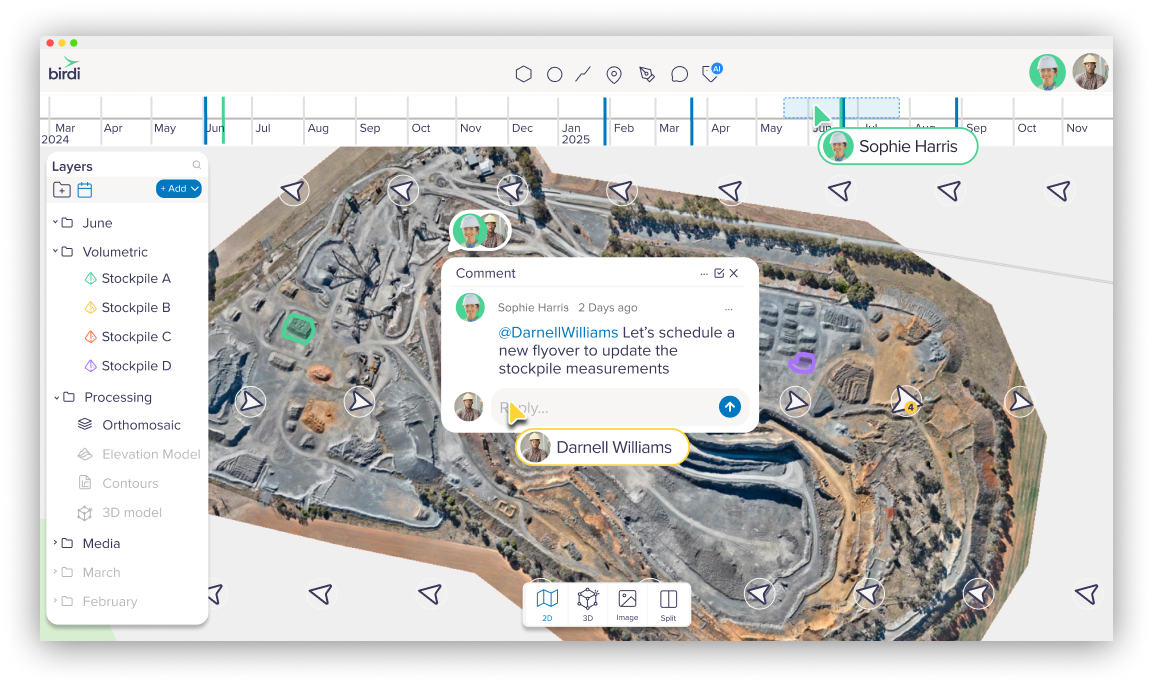Mention DarnellWilliams via the highlighted link
This screenshot has width=1153, height=685.
click(558, 332)
